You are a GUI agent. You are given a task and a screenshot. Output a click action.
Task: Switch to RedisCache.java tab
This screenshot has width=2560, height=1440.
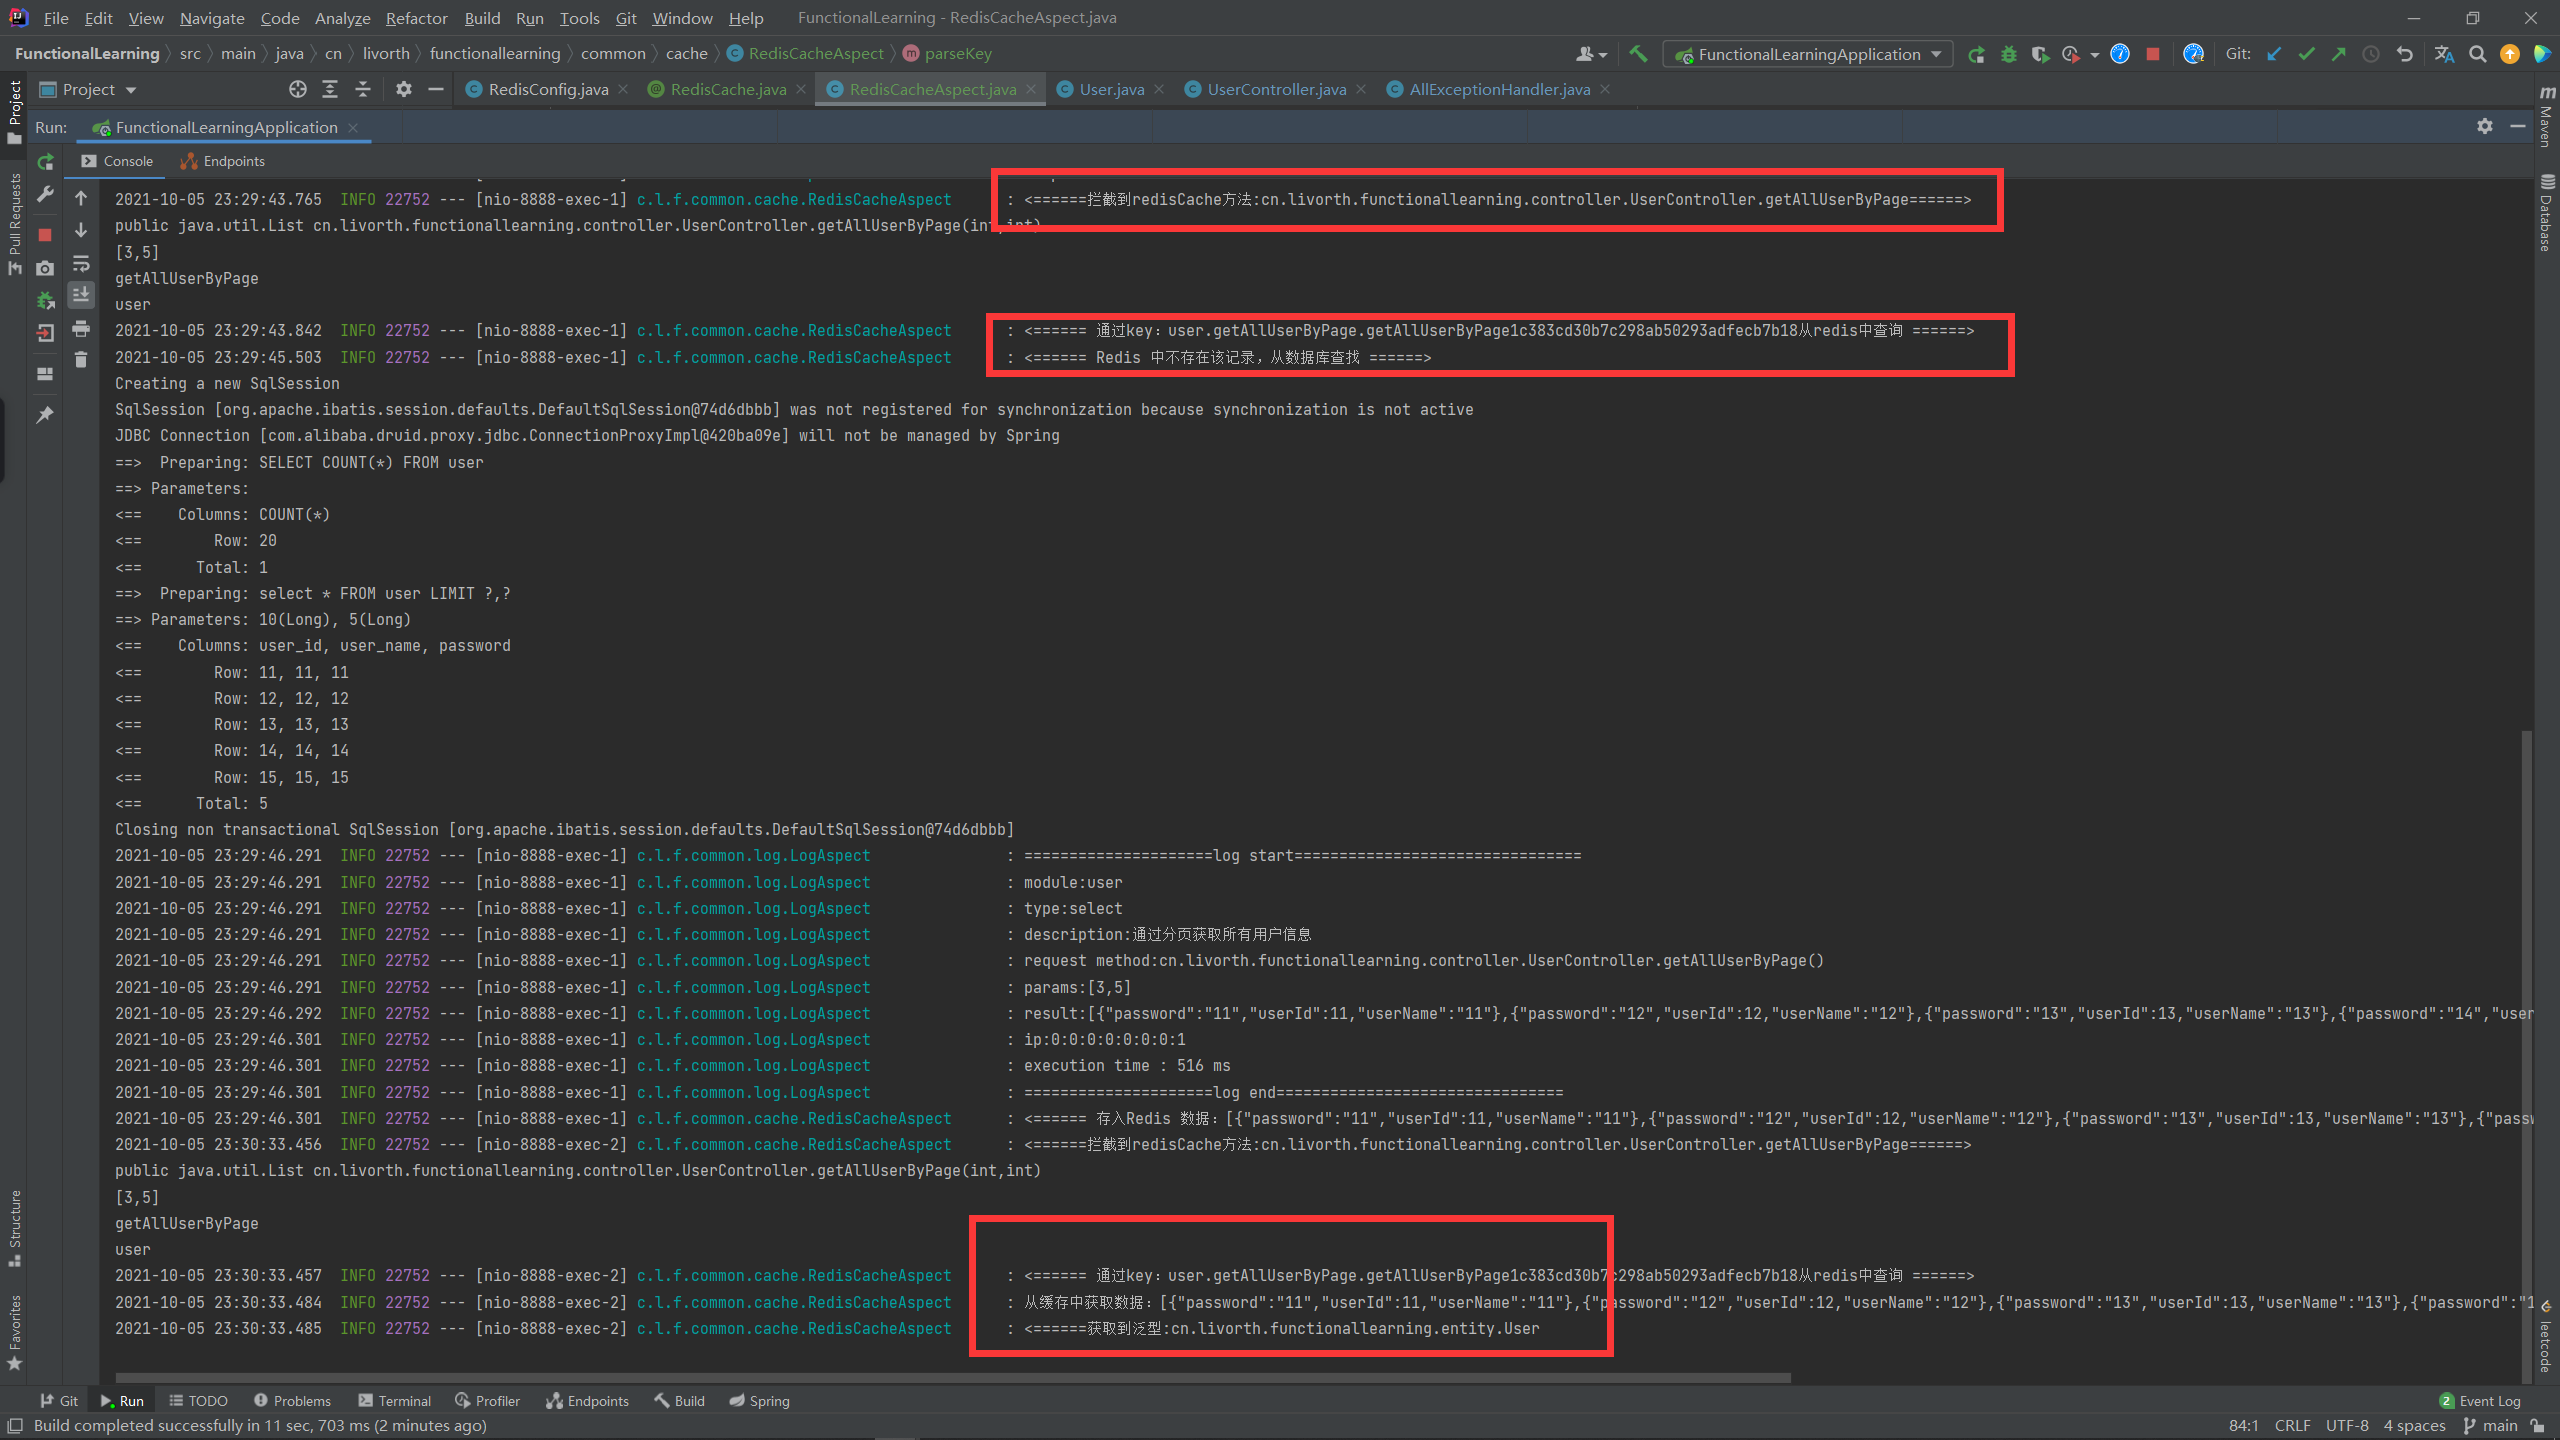(x=728, y=90)
